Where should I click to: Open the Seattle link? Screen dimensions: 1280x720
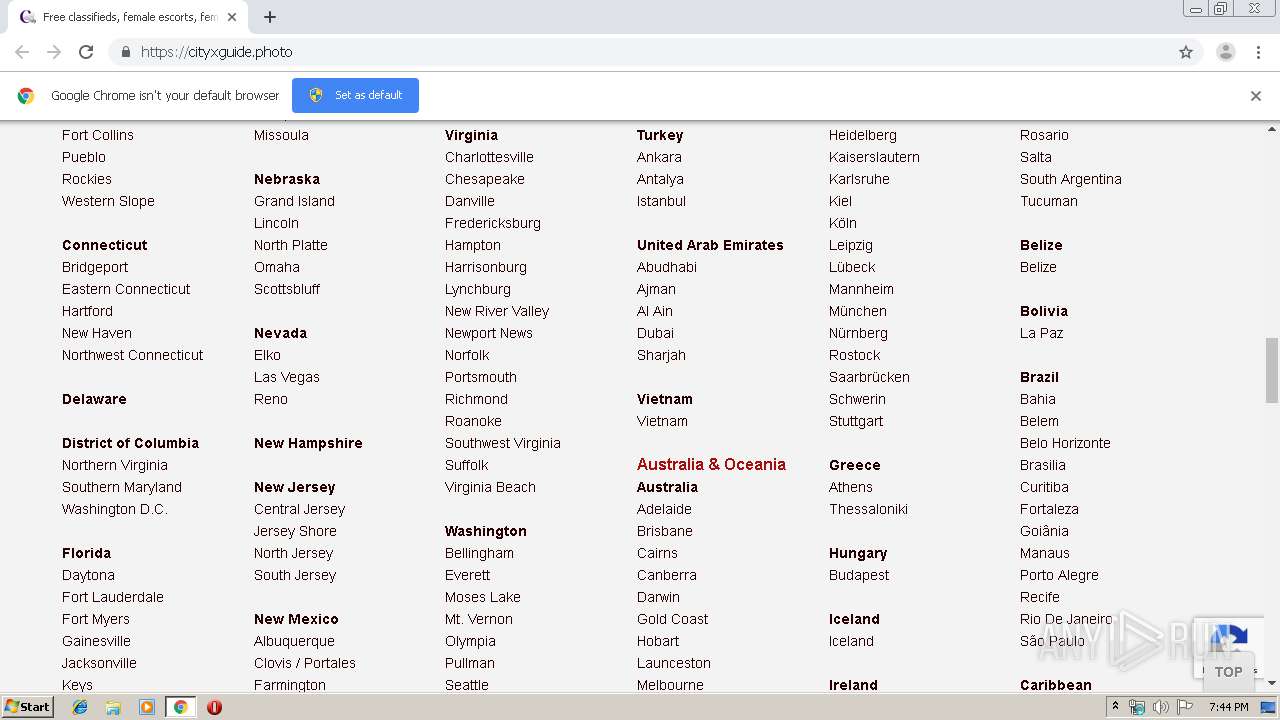(x=467, y=685)
